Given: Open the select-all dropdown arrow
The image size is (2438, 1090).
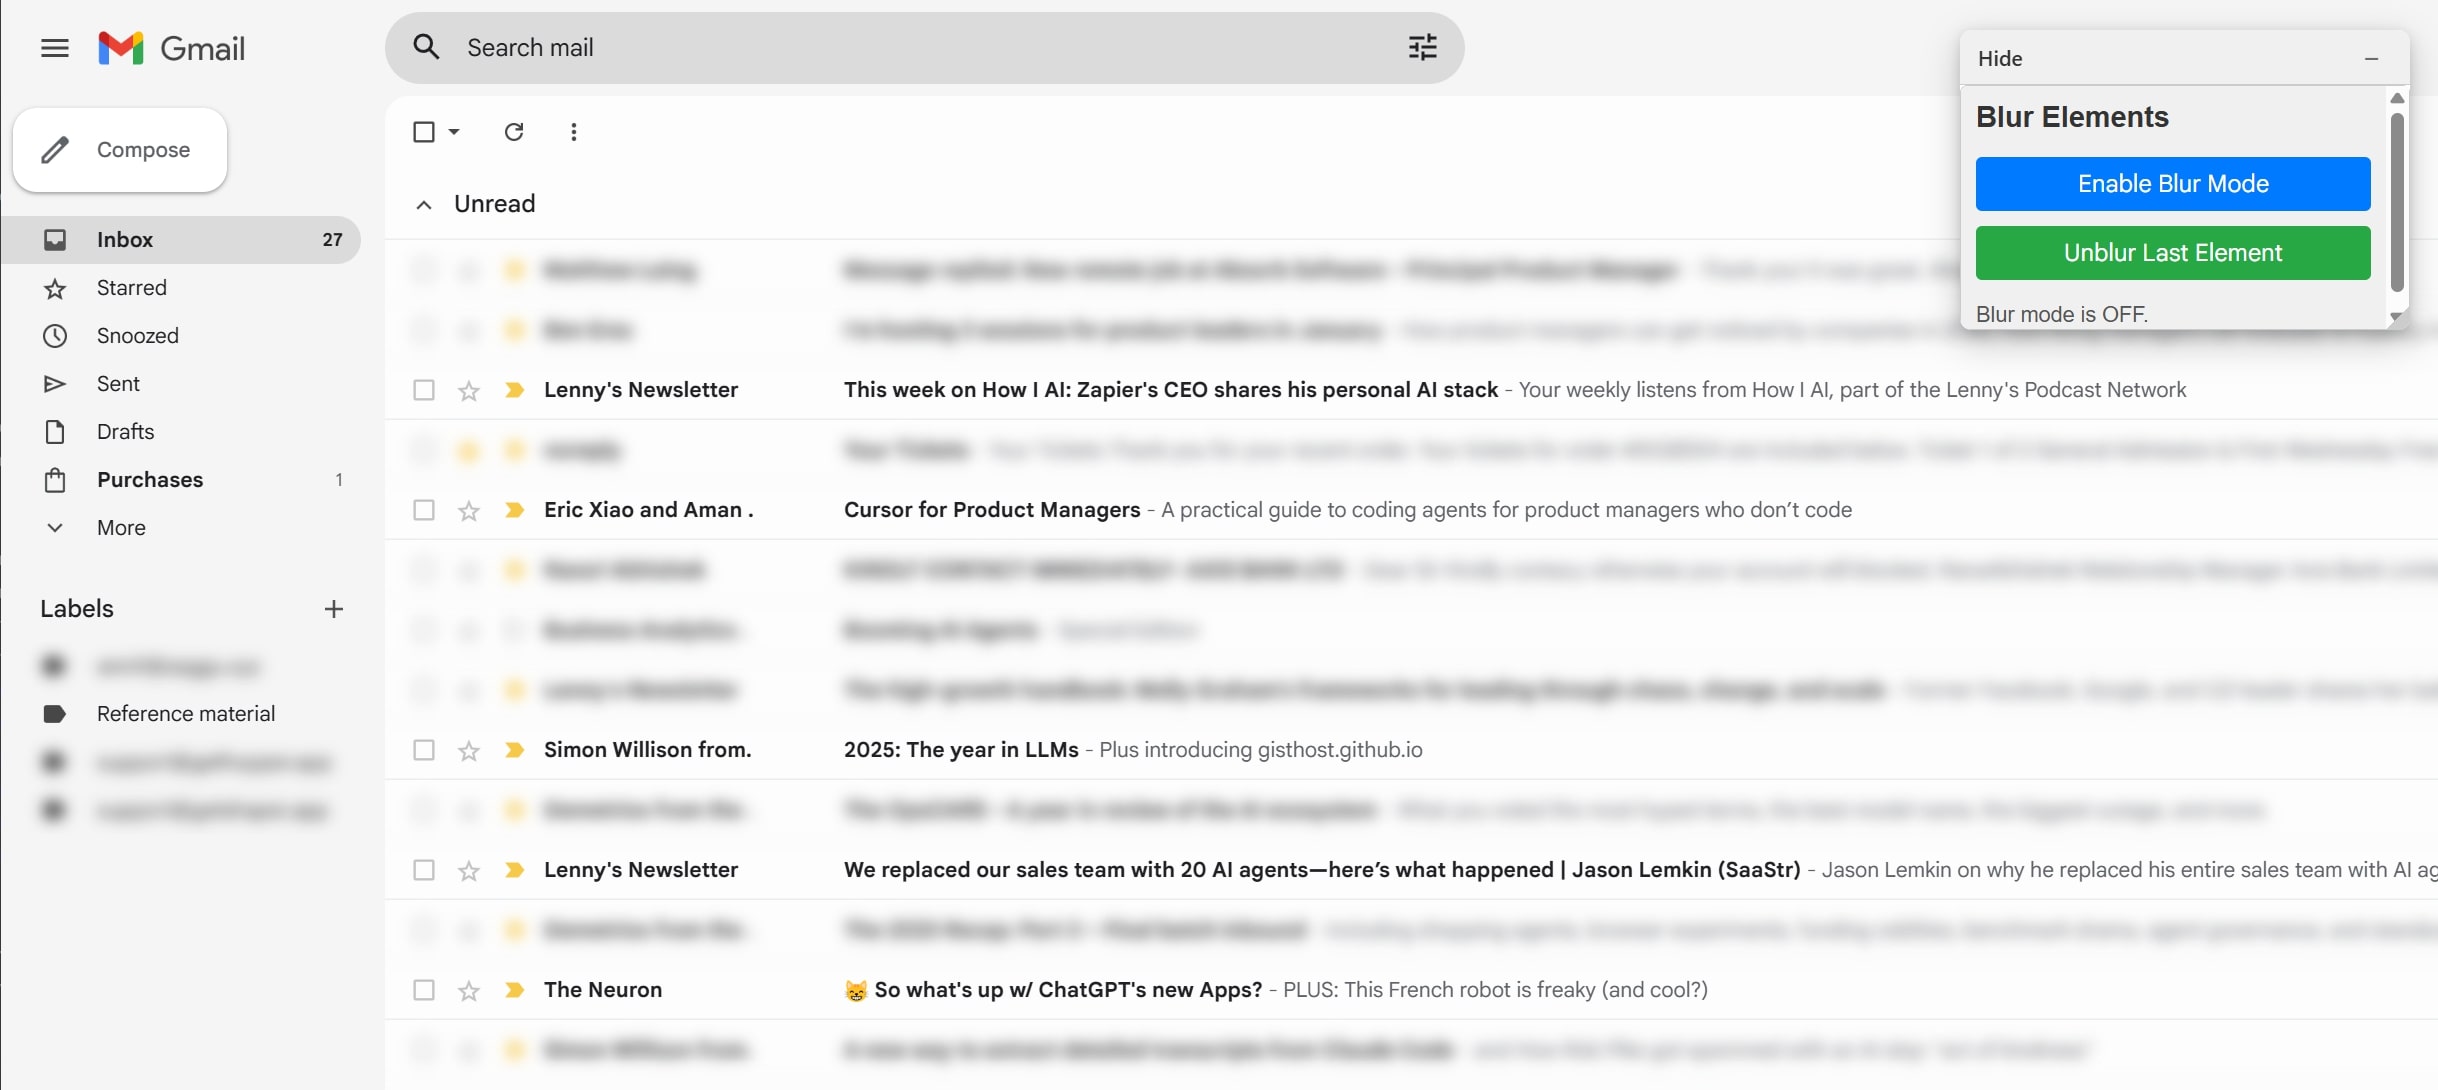Looking at the screenshot, I should 454,132.
